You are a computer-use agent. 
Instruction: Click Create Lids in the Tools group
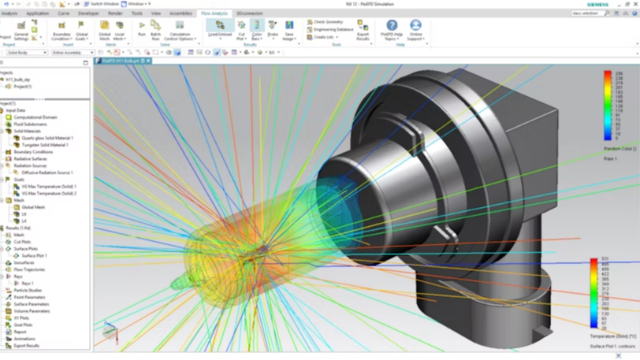coord(322,37)
